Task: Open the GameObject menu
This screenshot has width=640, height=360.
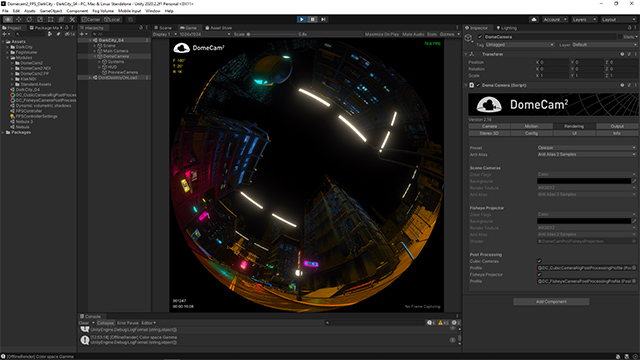Action: [x=51, y=11]
